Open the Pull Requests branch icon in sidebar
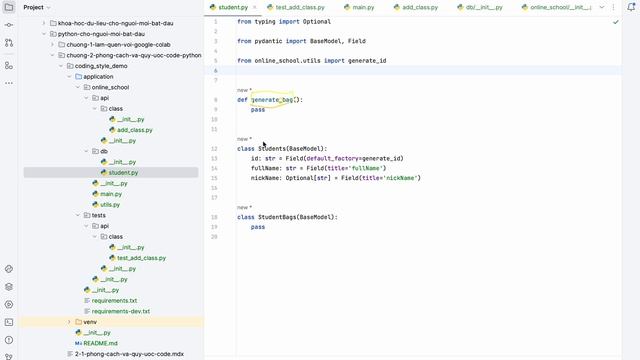Screen dimensions: 640x360 [9, 43]
